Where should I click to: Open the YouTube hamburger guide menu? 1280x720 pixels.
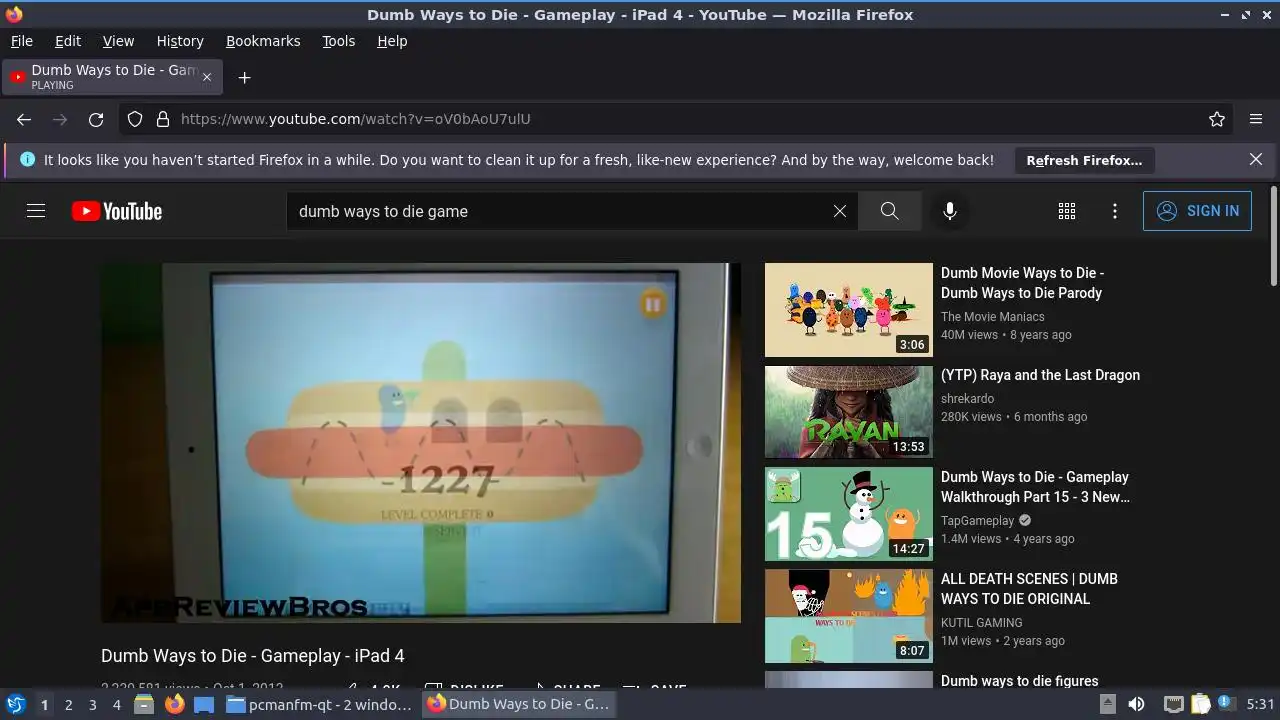(36, 211)
